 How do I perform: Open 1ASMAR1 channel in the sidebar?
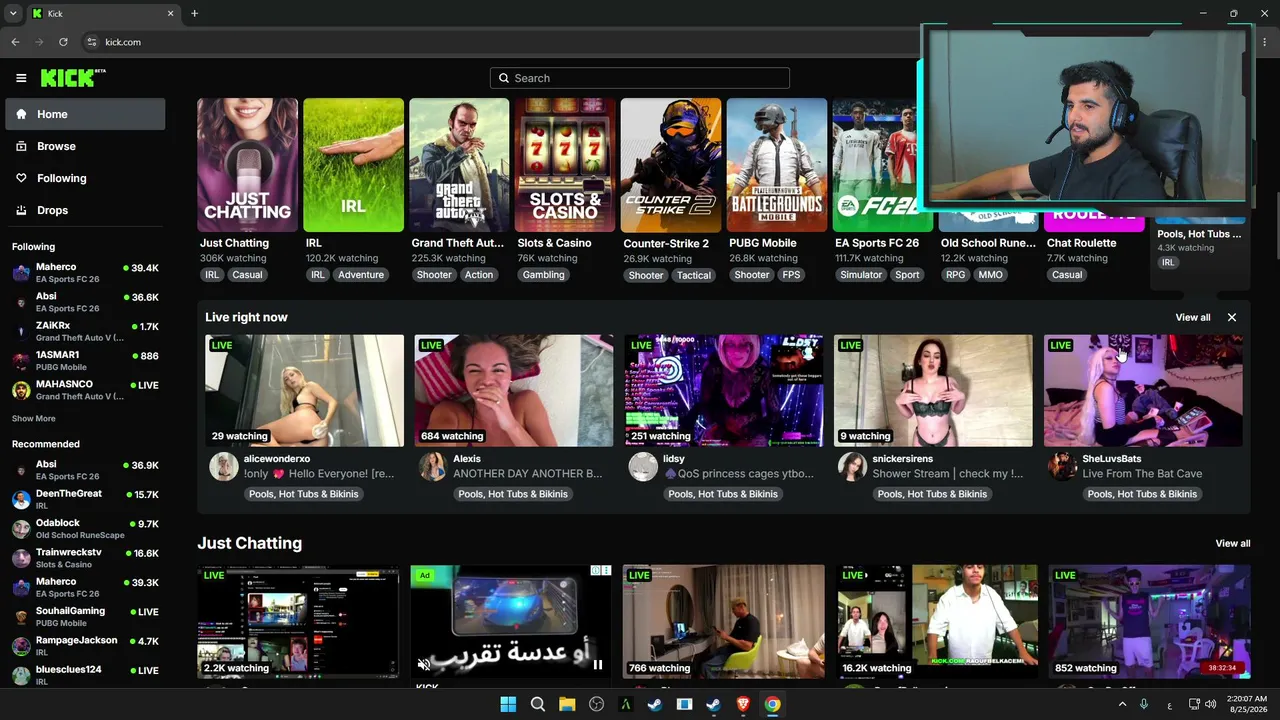pos(85,360)
